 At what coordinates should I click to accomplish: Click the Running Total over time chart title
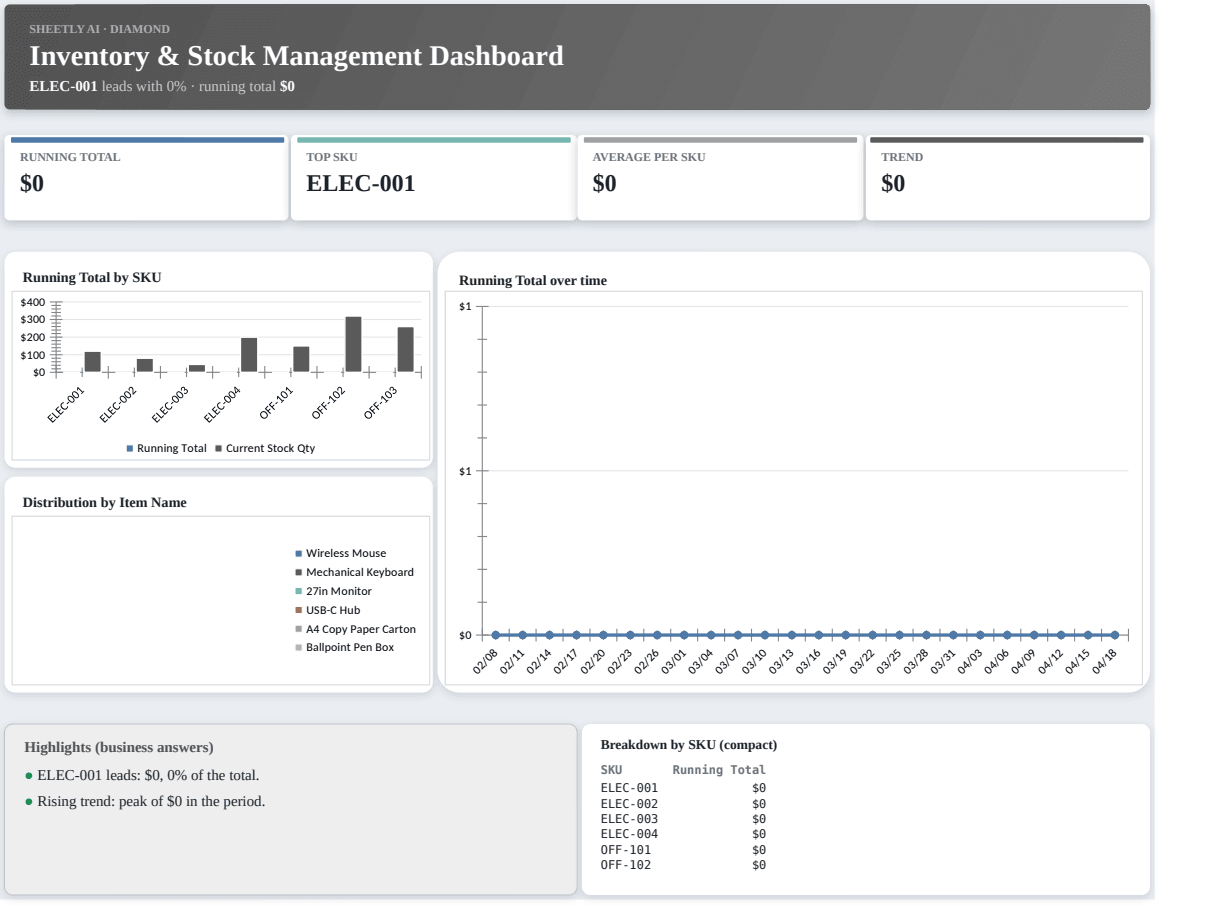click(533, 280)
